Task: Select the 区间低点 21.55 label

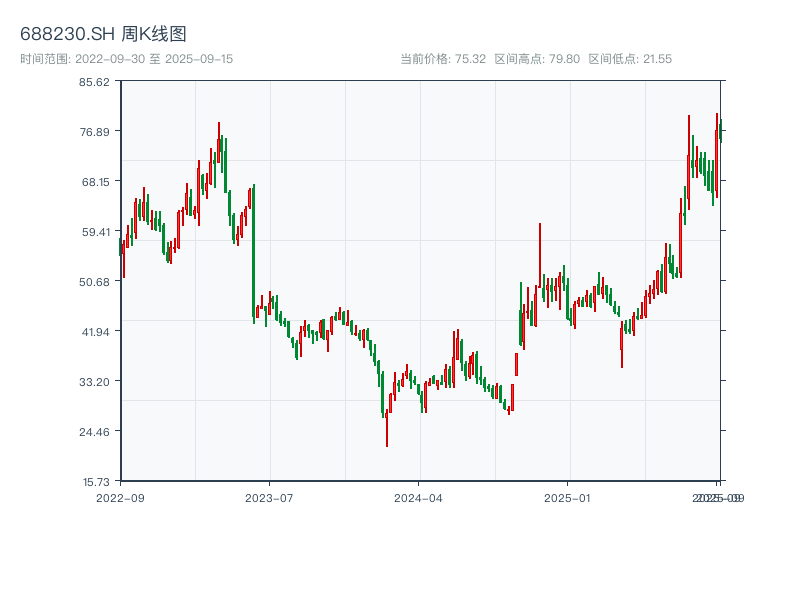Action: [x=630, y=59]
